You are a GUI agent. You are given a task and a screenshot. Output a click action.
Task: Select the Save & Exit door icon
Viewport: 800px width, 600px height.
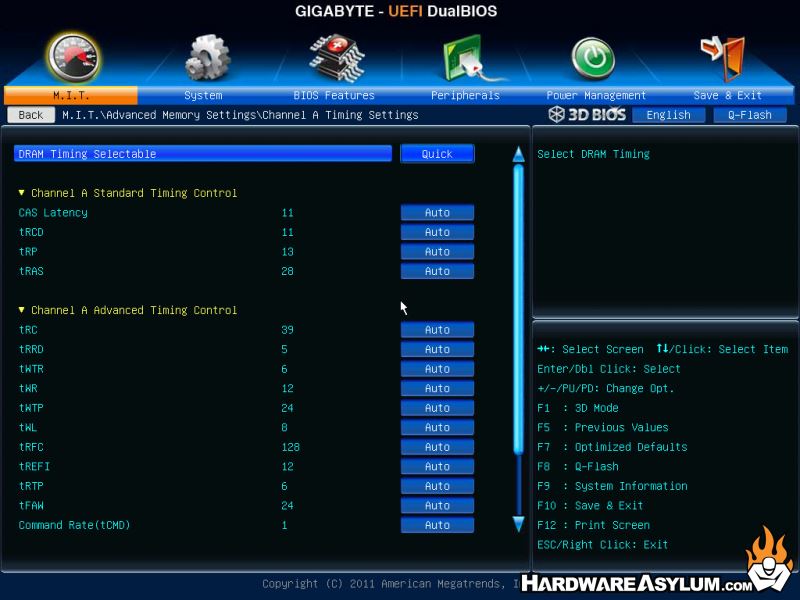[x=723, y=58]
